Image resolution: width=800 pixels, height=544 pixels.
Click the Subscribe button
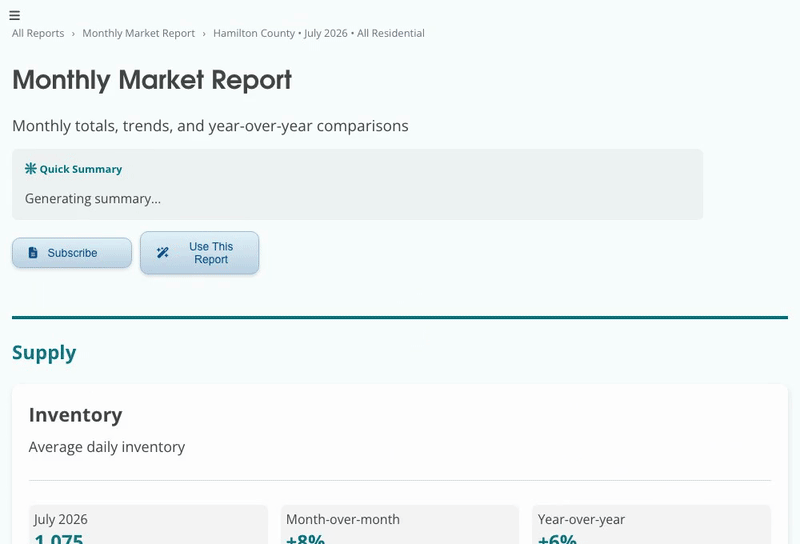[x=72, y=253]
